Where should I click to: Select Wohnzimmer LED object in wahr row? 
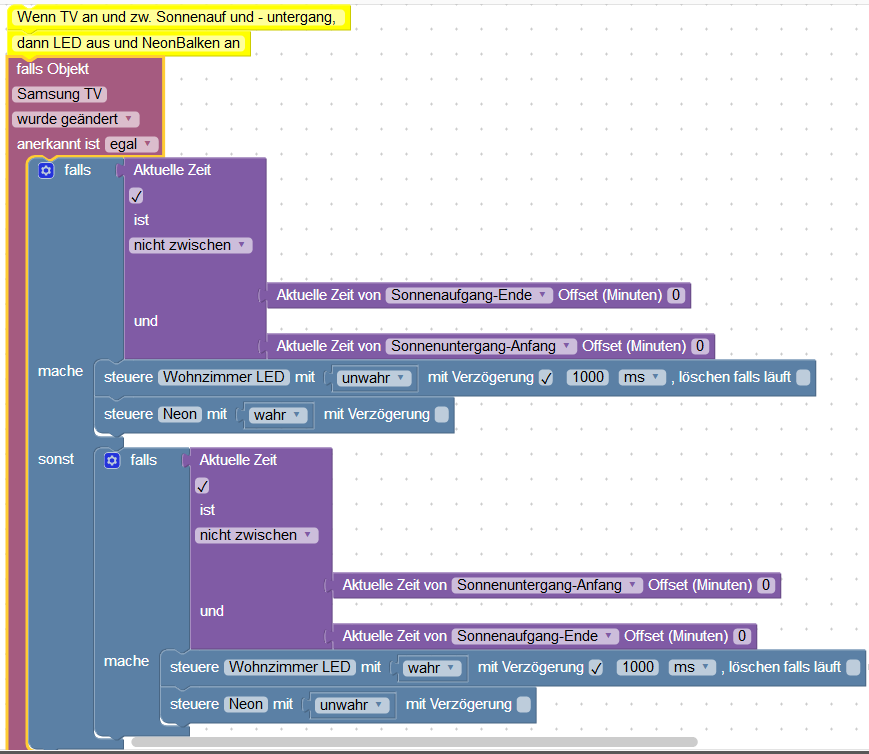pyautogui.click(x=290, y=668)
